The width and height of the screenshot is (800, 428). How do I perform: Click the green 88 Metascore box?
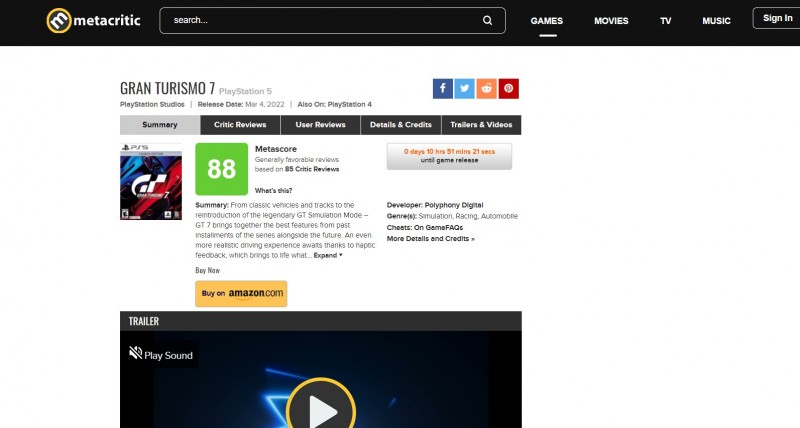pos(221,169)
